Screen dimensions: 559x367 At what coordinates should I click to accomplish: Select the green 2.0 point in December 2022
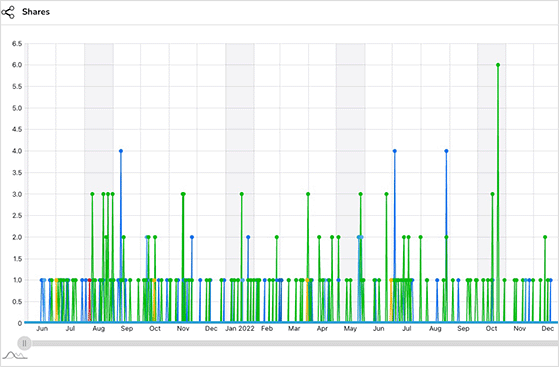tap(545, 237)
